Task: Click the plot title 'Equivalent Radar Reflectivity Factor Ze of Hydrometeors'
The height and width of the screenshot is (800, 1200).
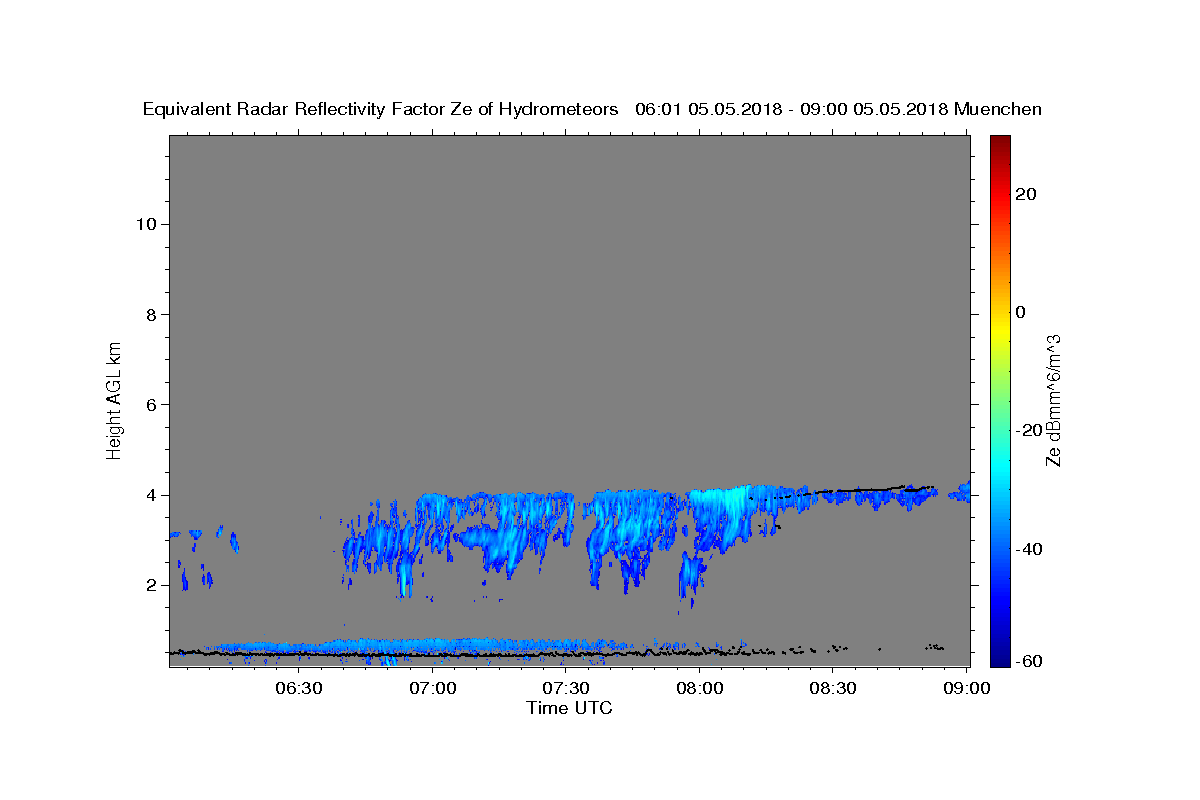Action: click(x=380, y=109)
